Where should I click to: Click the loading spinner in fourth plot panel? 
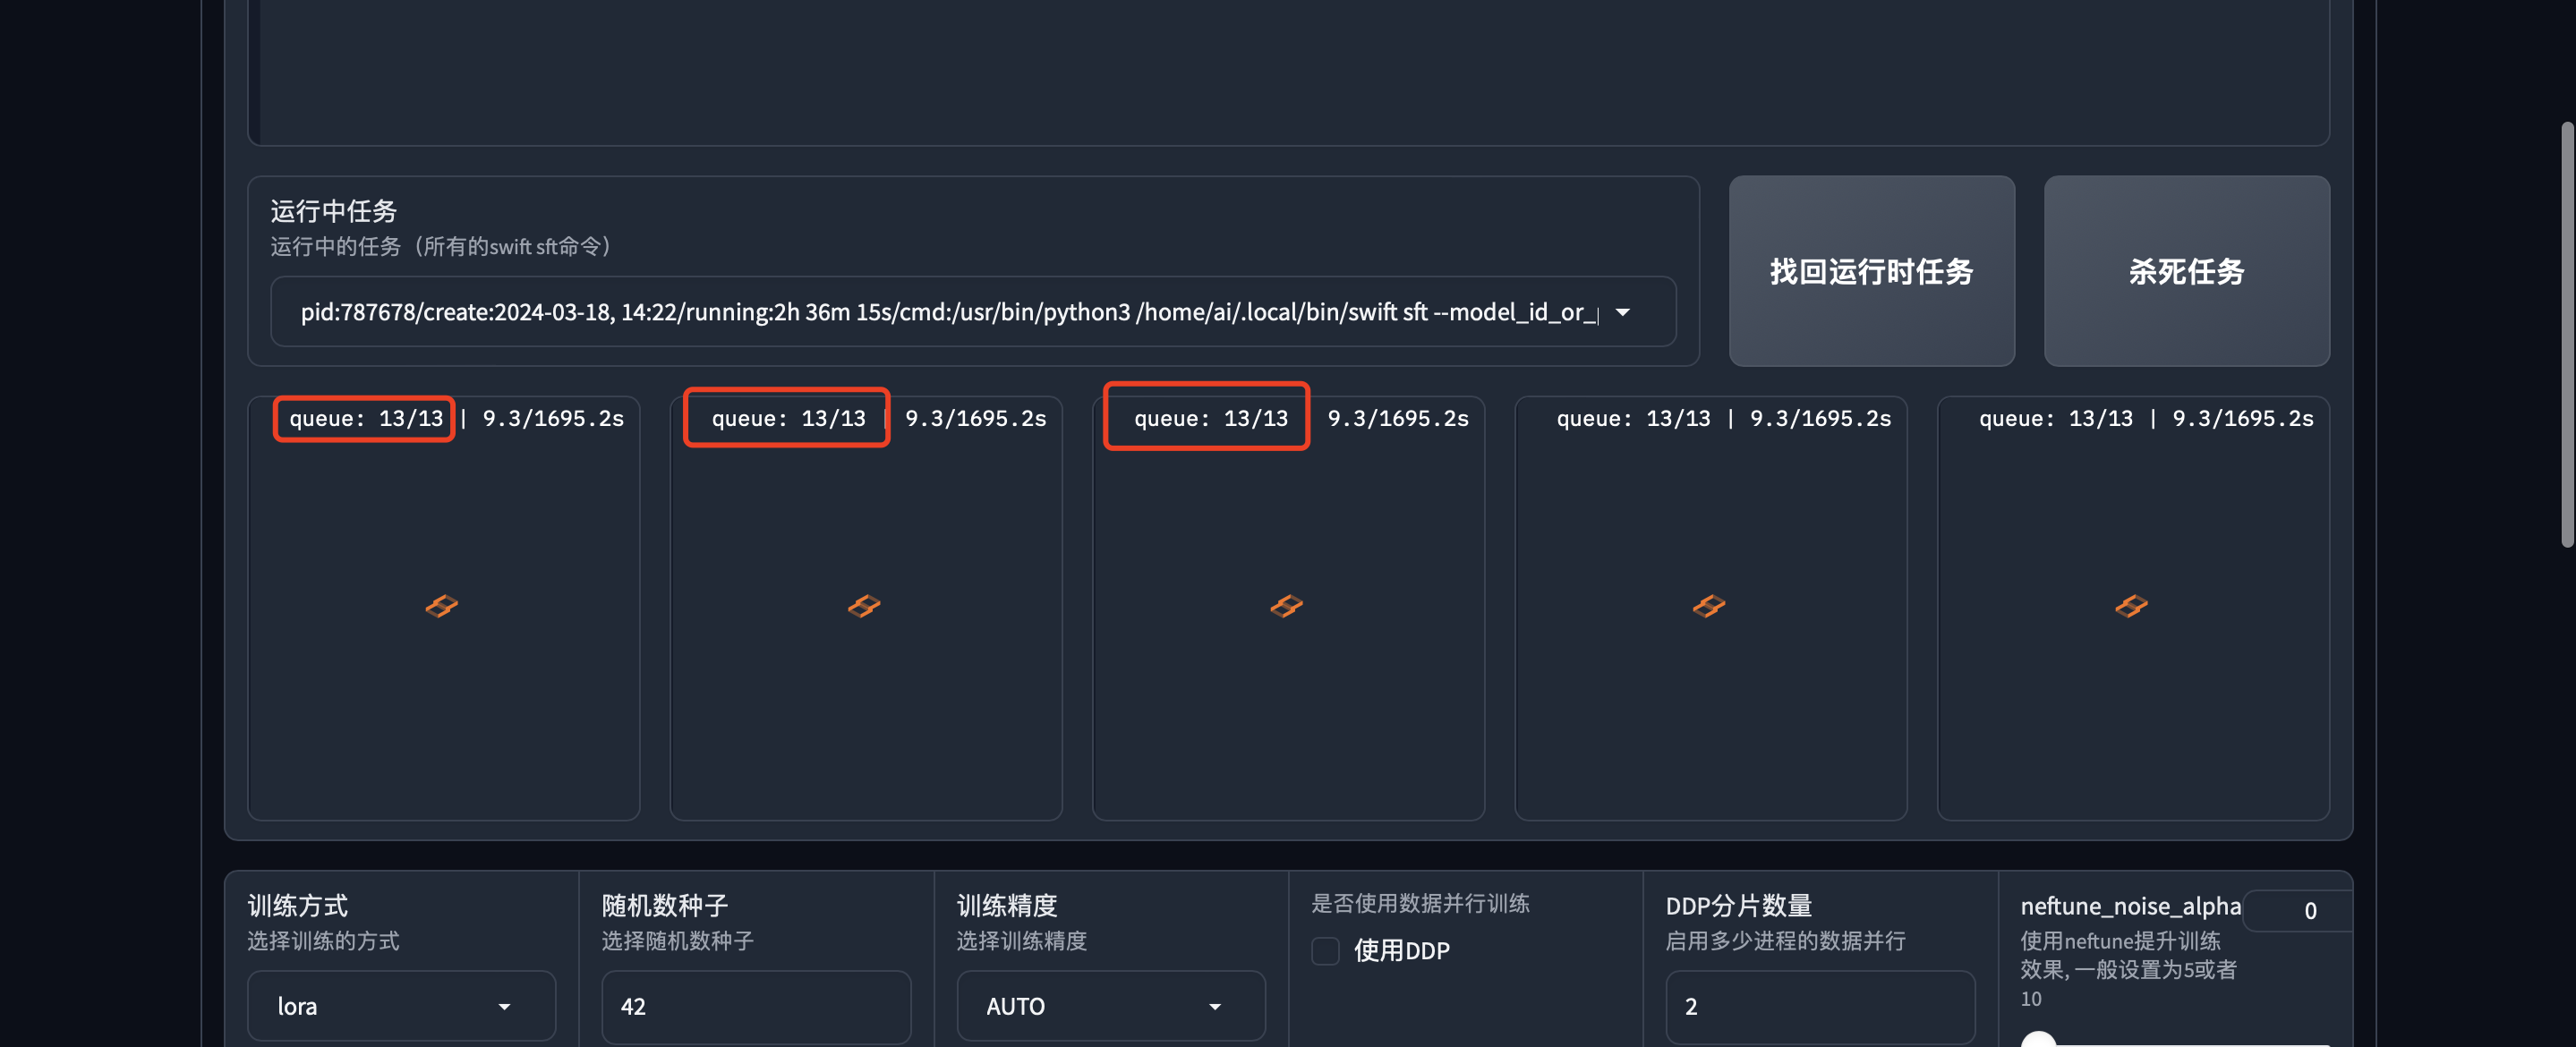click(1708, 605)
